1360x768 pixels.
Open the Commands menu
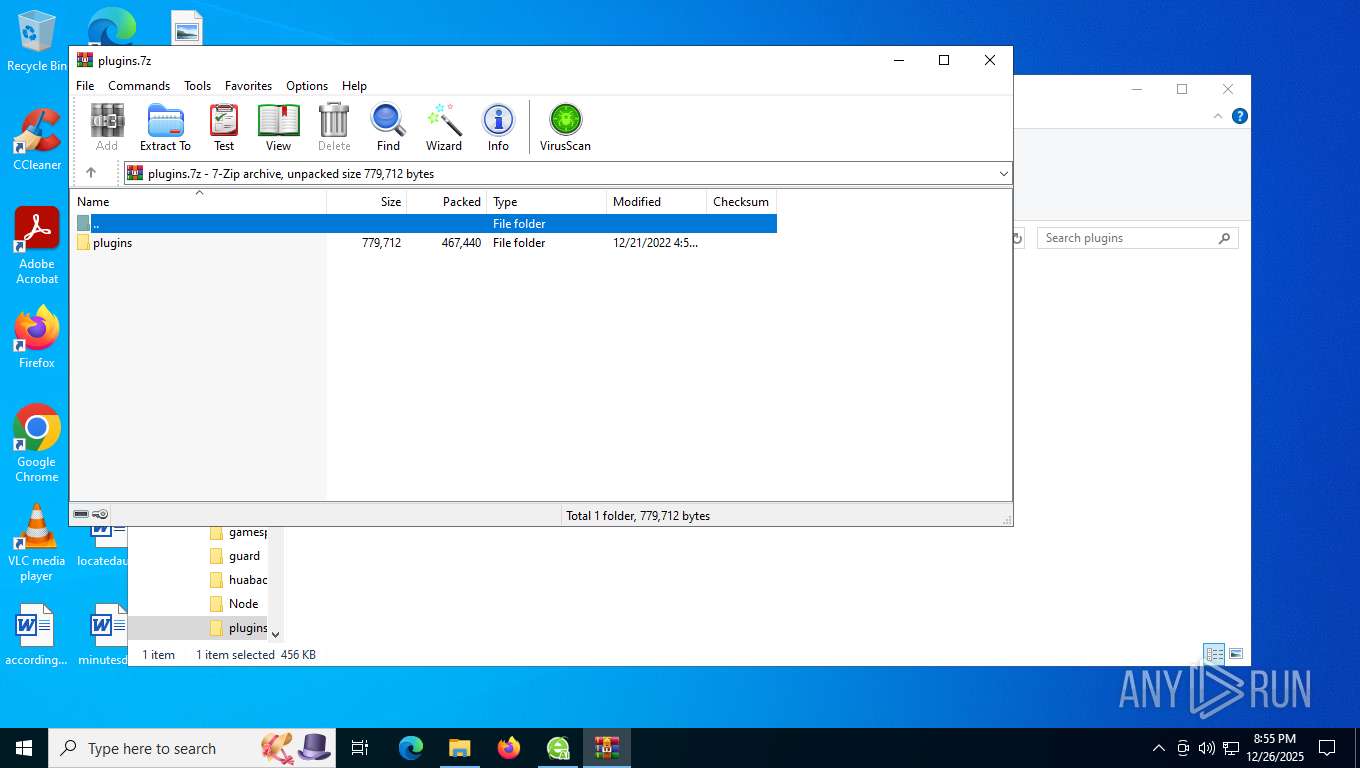point(139,86)
